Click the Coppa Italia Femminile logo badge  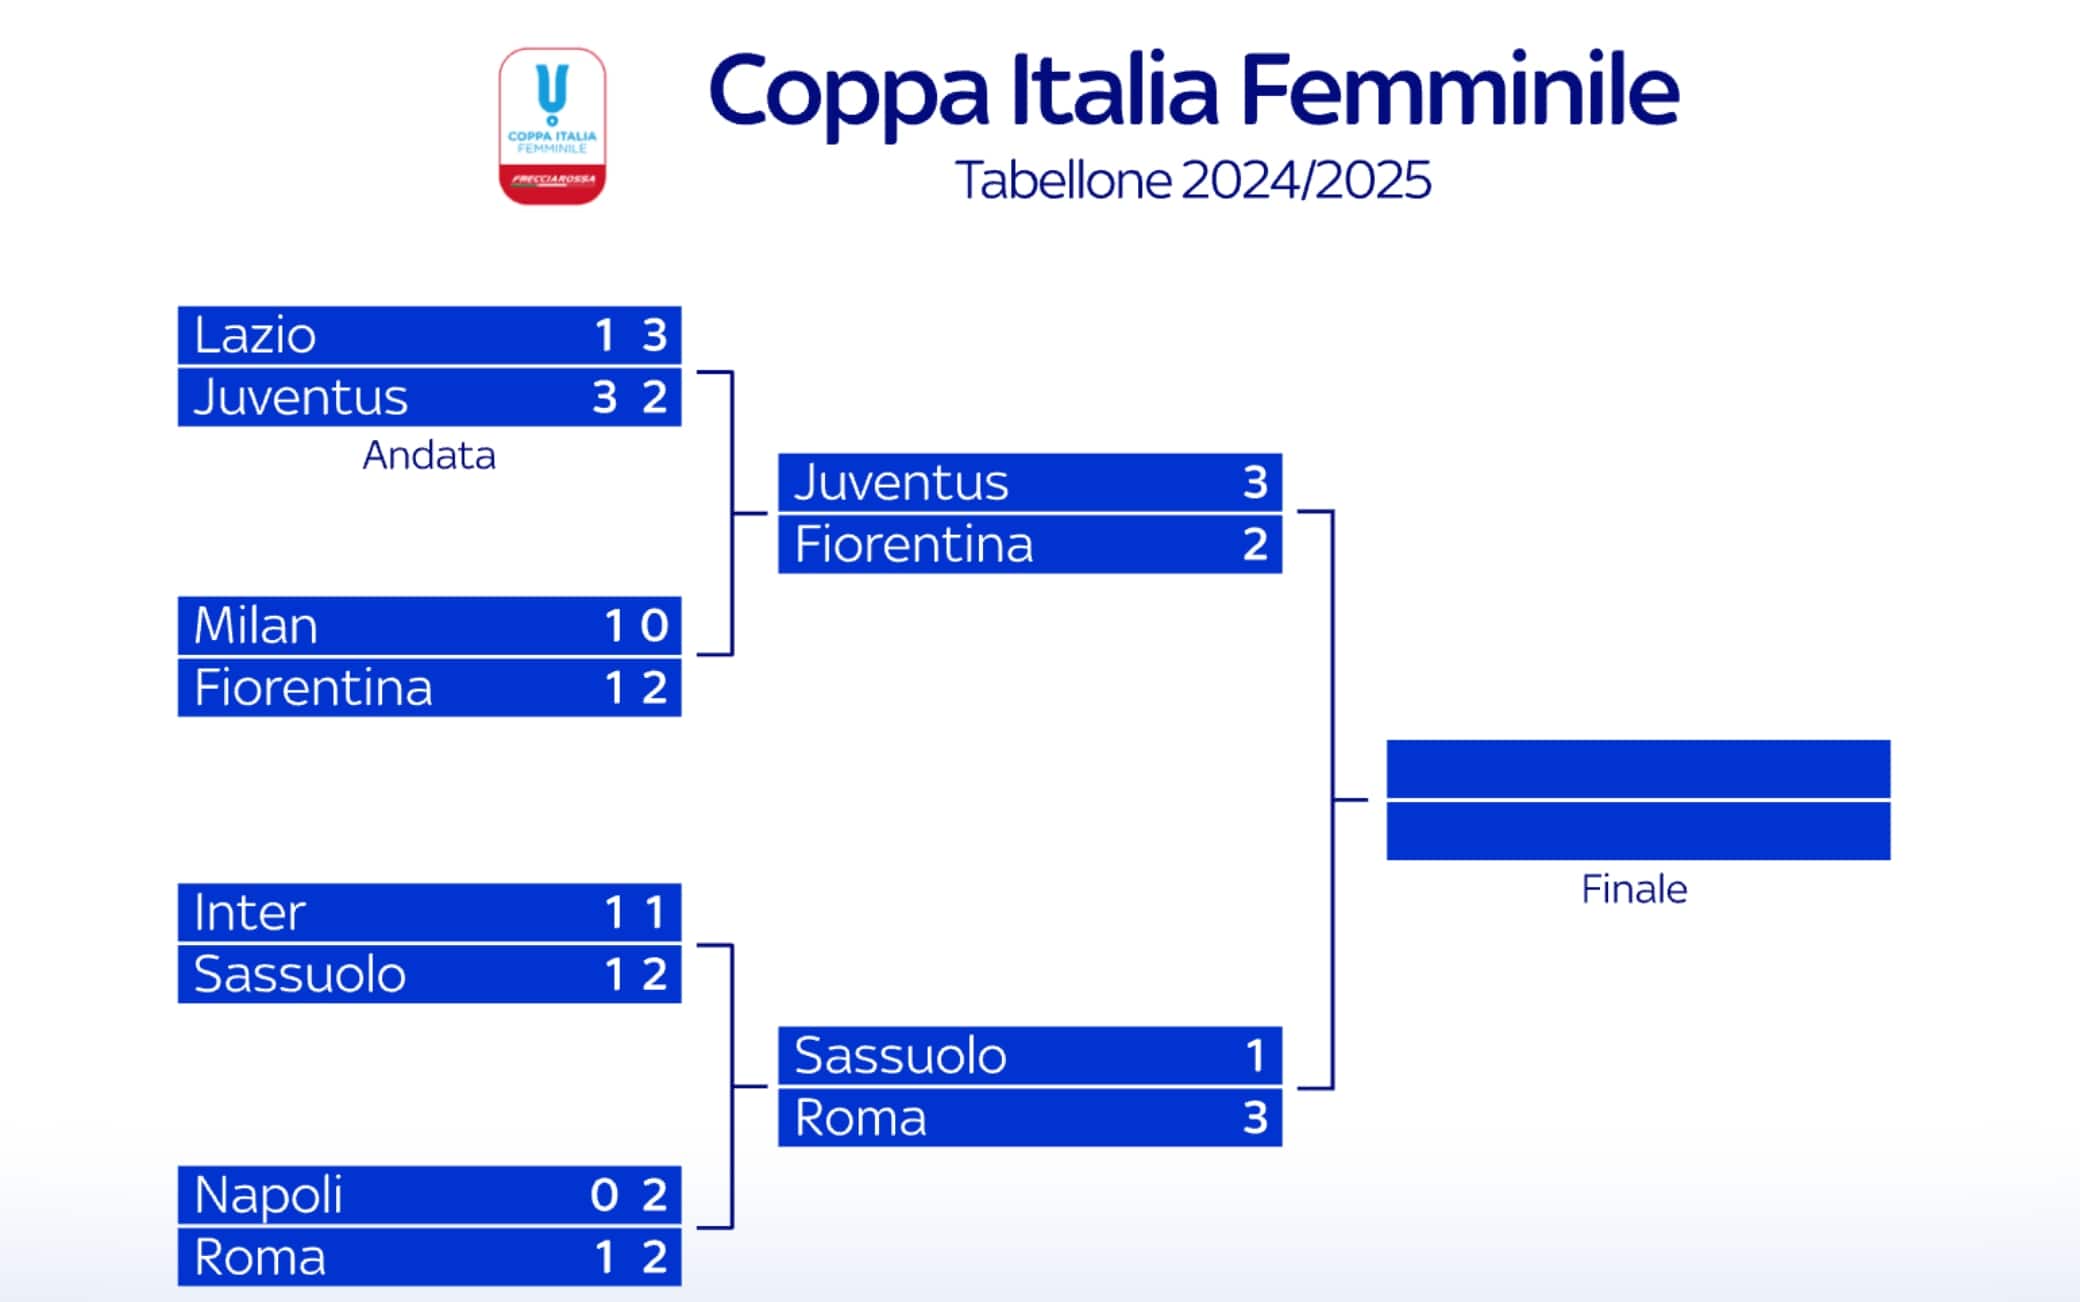coord(552,126)
